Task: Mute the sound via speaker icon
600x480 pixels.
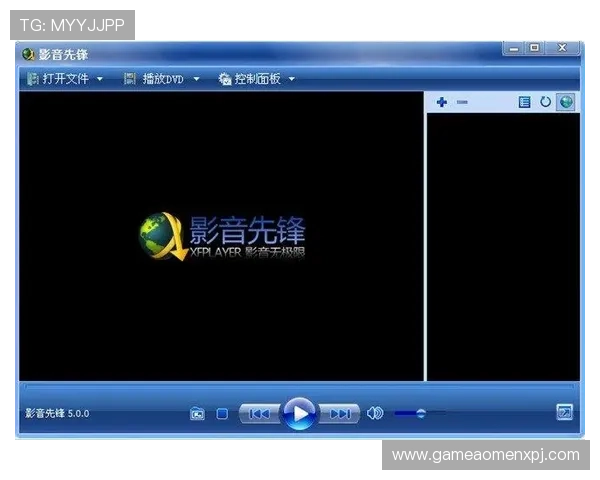Action: (375, 413)
